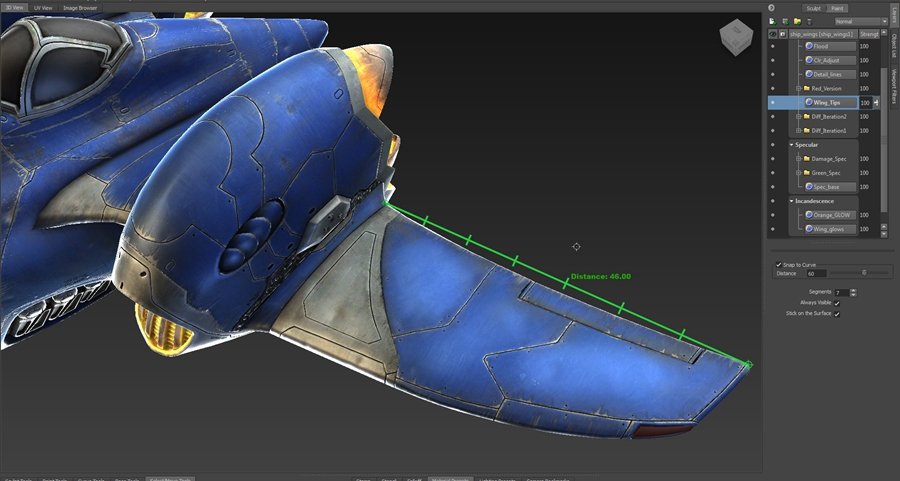This screenshot has width=900, height=481.
Task: Click the Orange_GLOW paint layer icon
Action: click(x=809, y=215)
